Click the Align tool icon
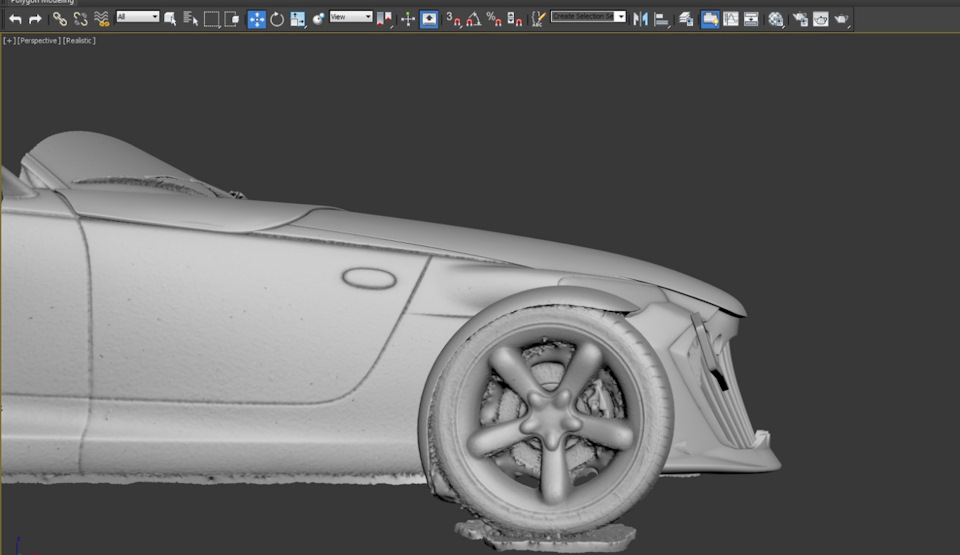The width and height of the screenshot is (960, 555). [661, 19]
